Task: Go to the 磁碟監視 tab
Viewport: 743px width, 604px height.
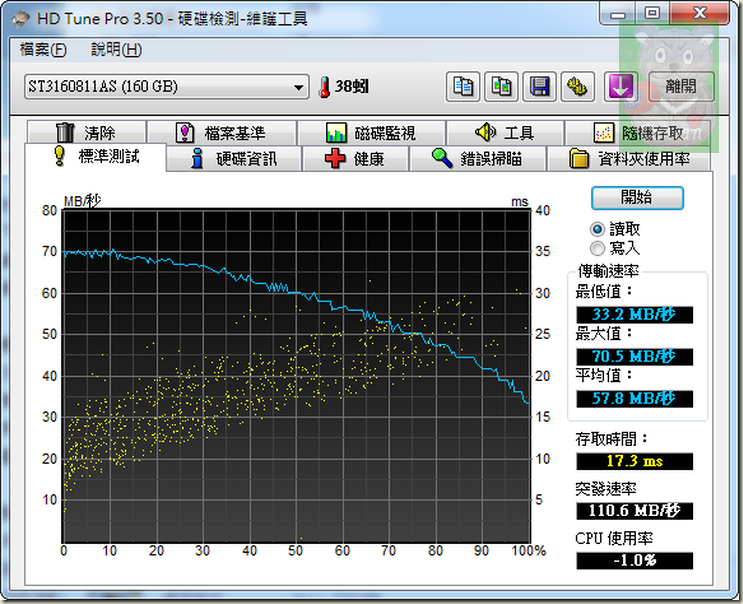Action: 371,133
